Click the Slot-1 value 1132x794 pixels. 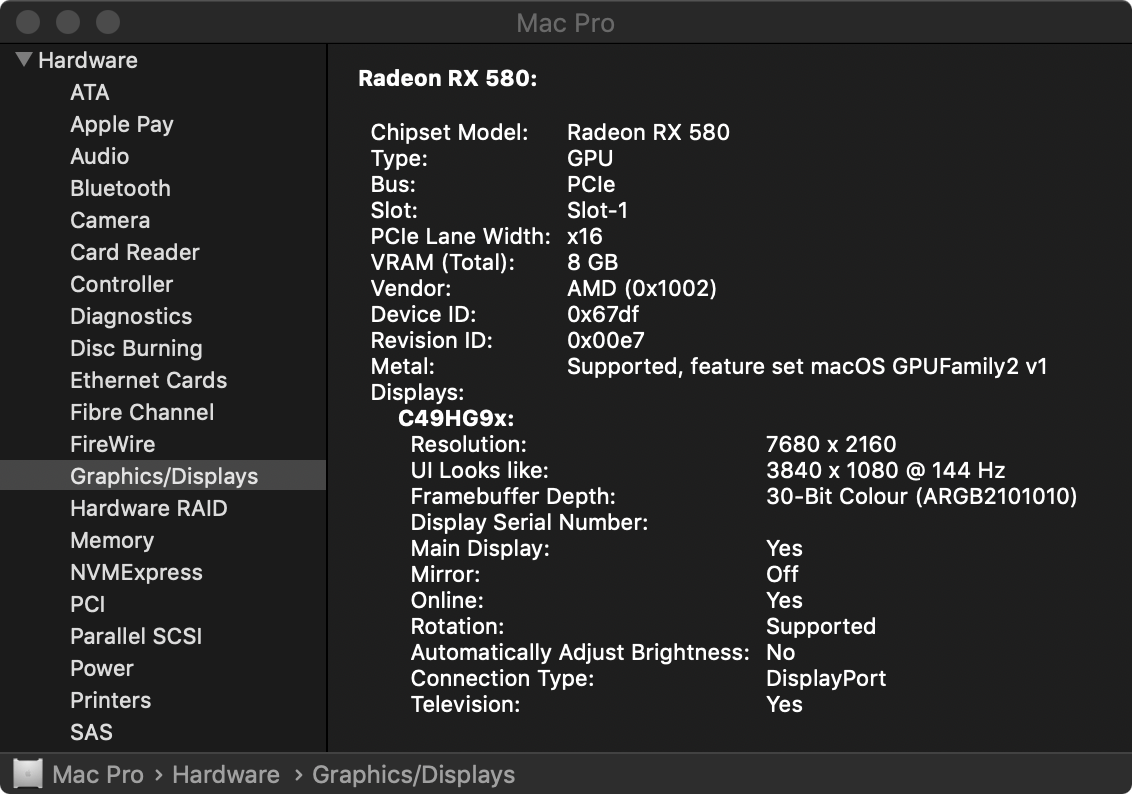[x=597, y=210]
